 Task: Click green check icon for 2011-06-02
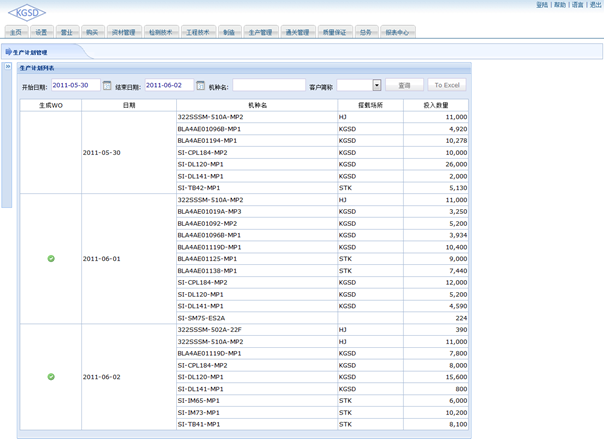click(x=51, y=377)
